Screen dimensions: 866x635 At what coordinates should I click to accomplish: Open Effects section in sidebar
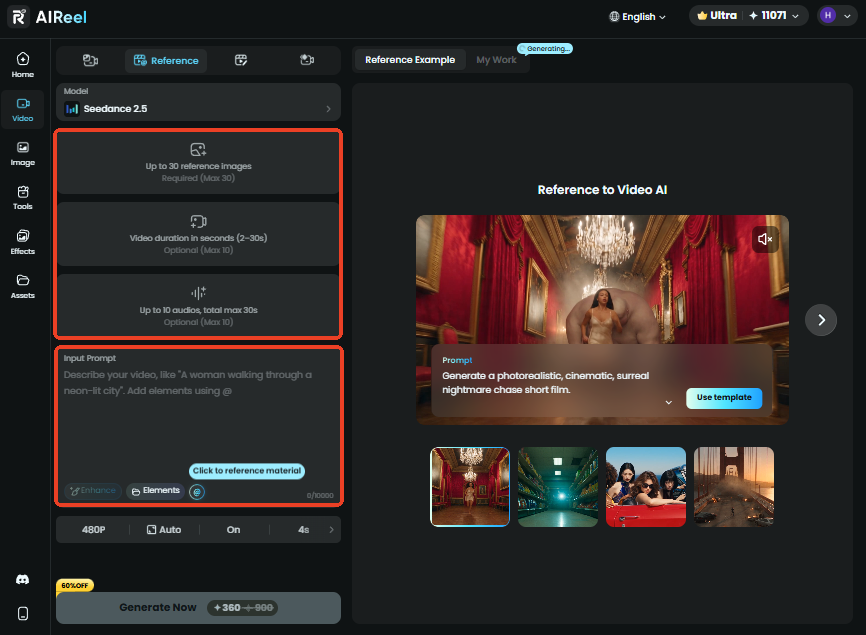coord(23,242)
